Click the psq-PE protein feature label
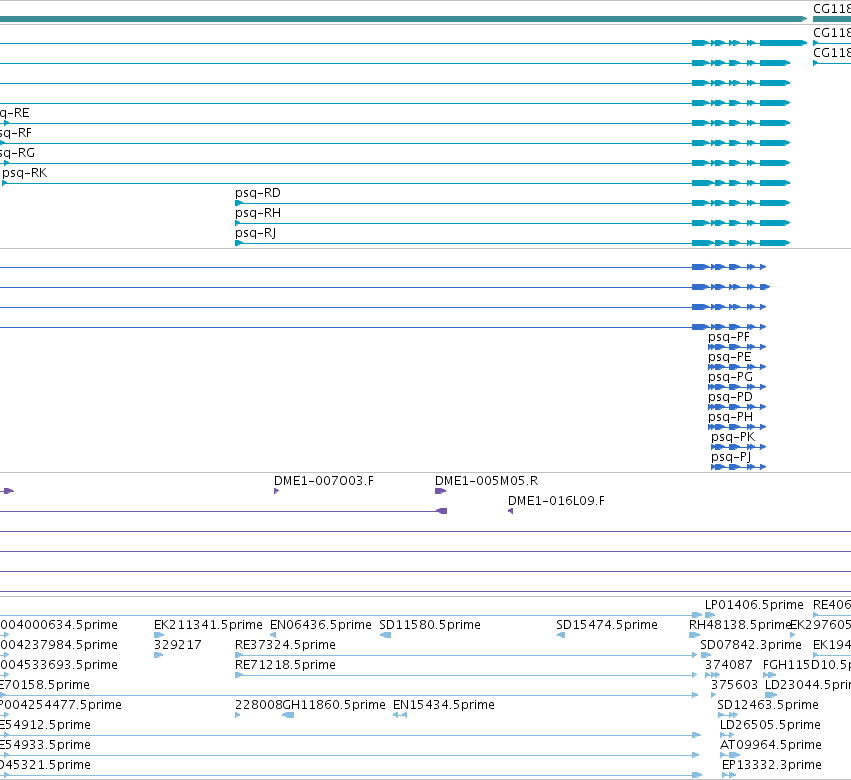The height and width of the screenshot is (780, 851). pyautogui.click(x=729, y=357)
